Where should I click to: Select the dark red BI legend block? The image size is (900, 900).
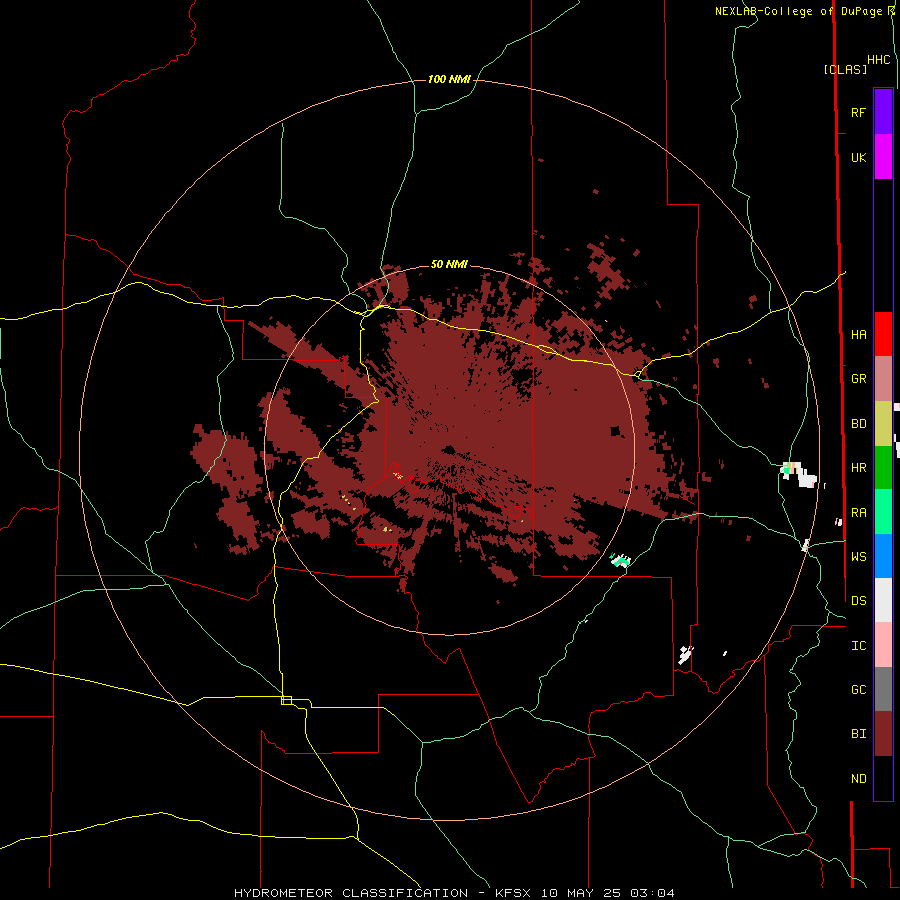[883, 734]
